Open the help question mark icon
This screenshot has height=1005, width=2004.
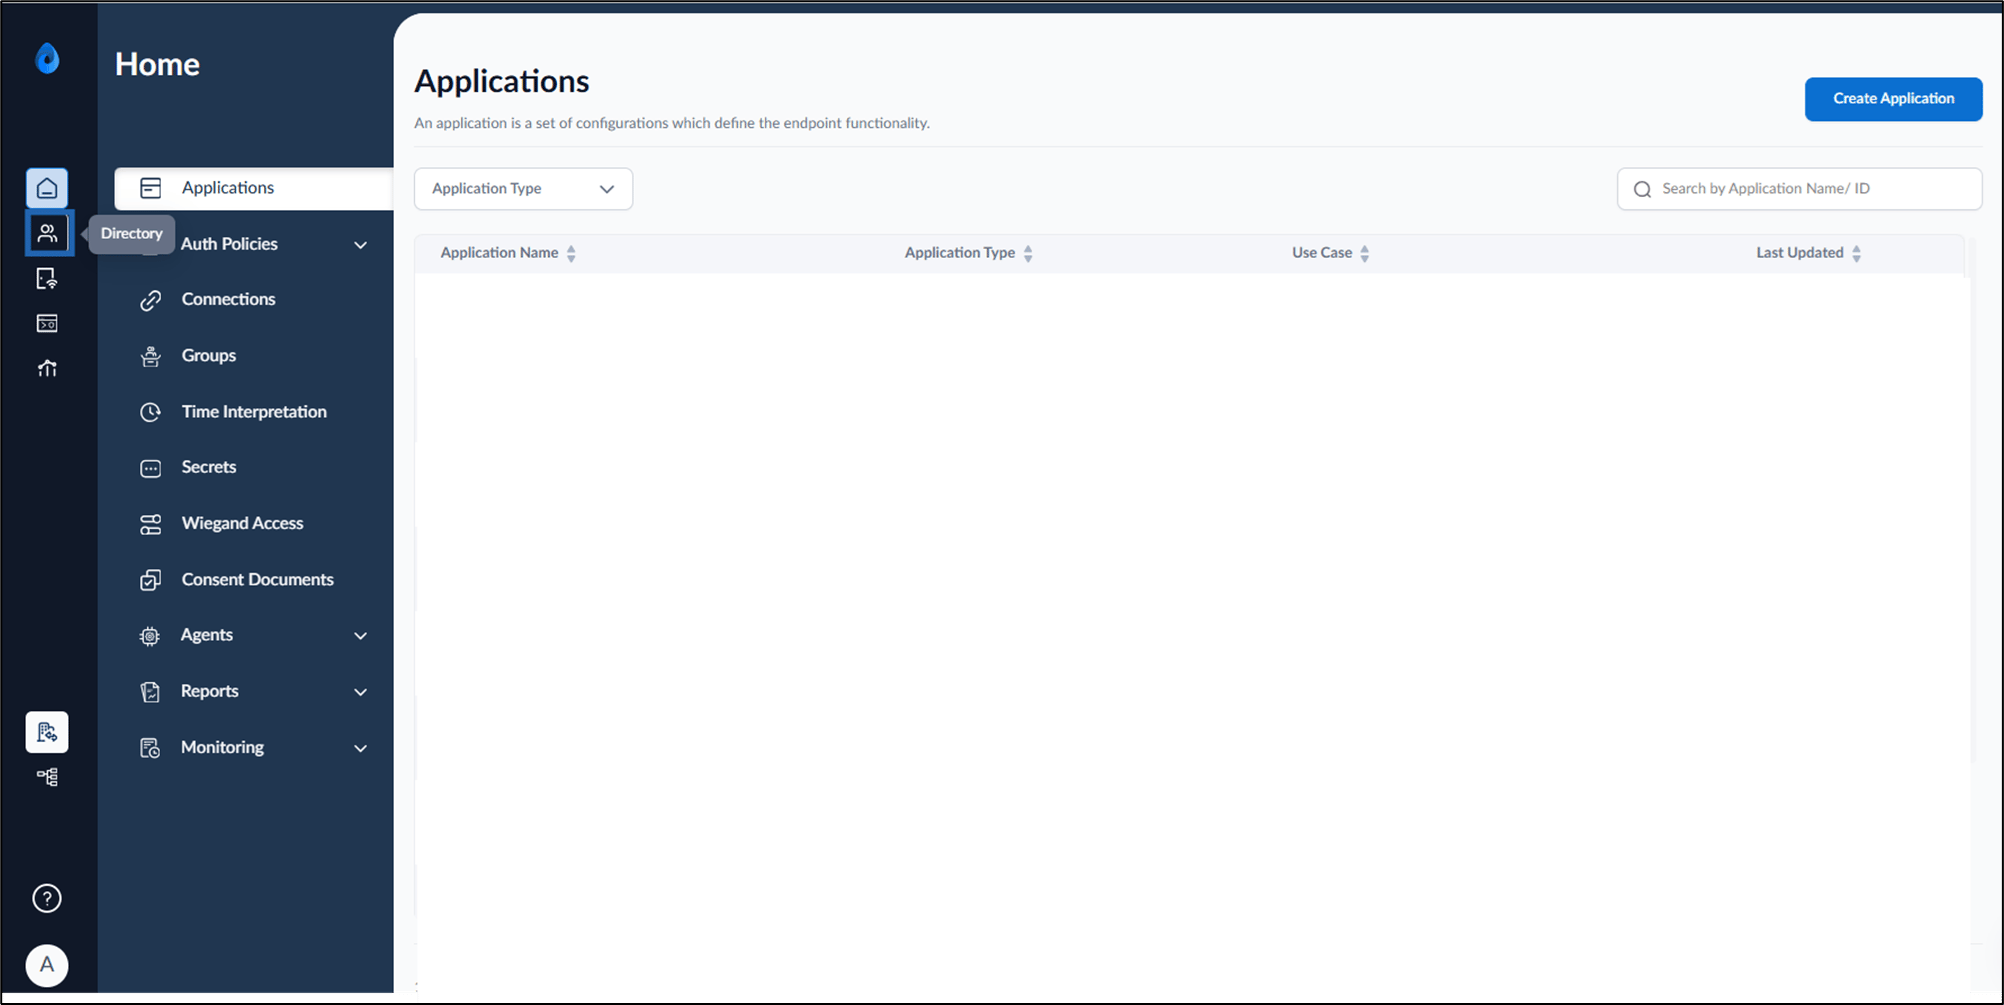click(47, 898)
